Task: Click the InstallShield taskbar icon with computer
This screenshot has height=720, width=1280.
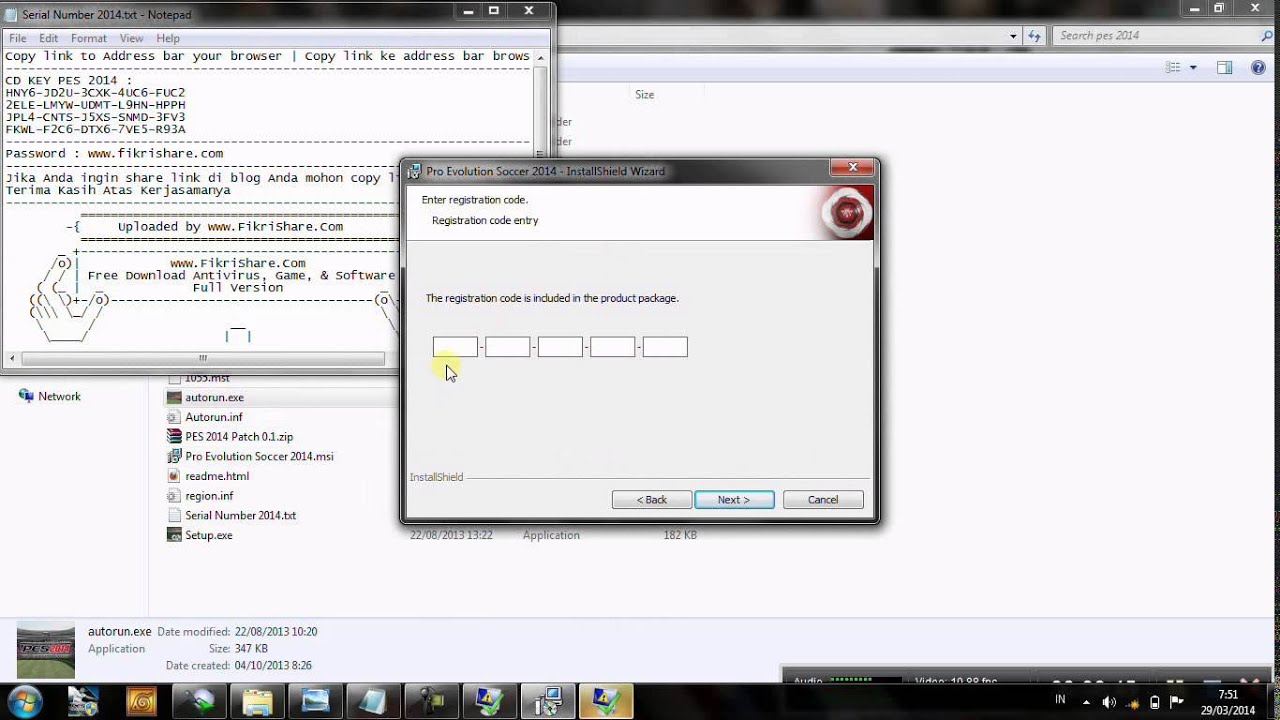Action: click(547, 701)
